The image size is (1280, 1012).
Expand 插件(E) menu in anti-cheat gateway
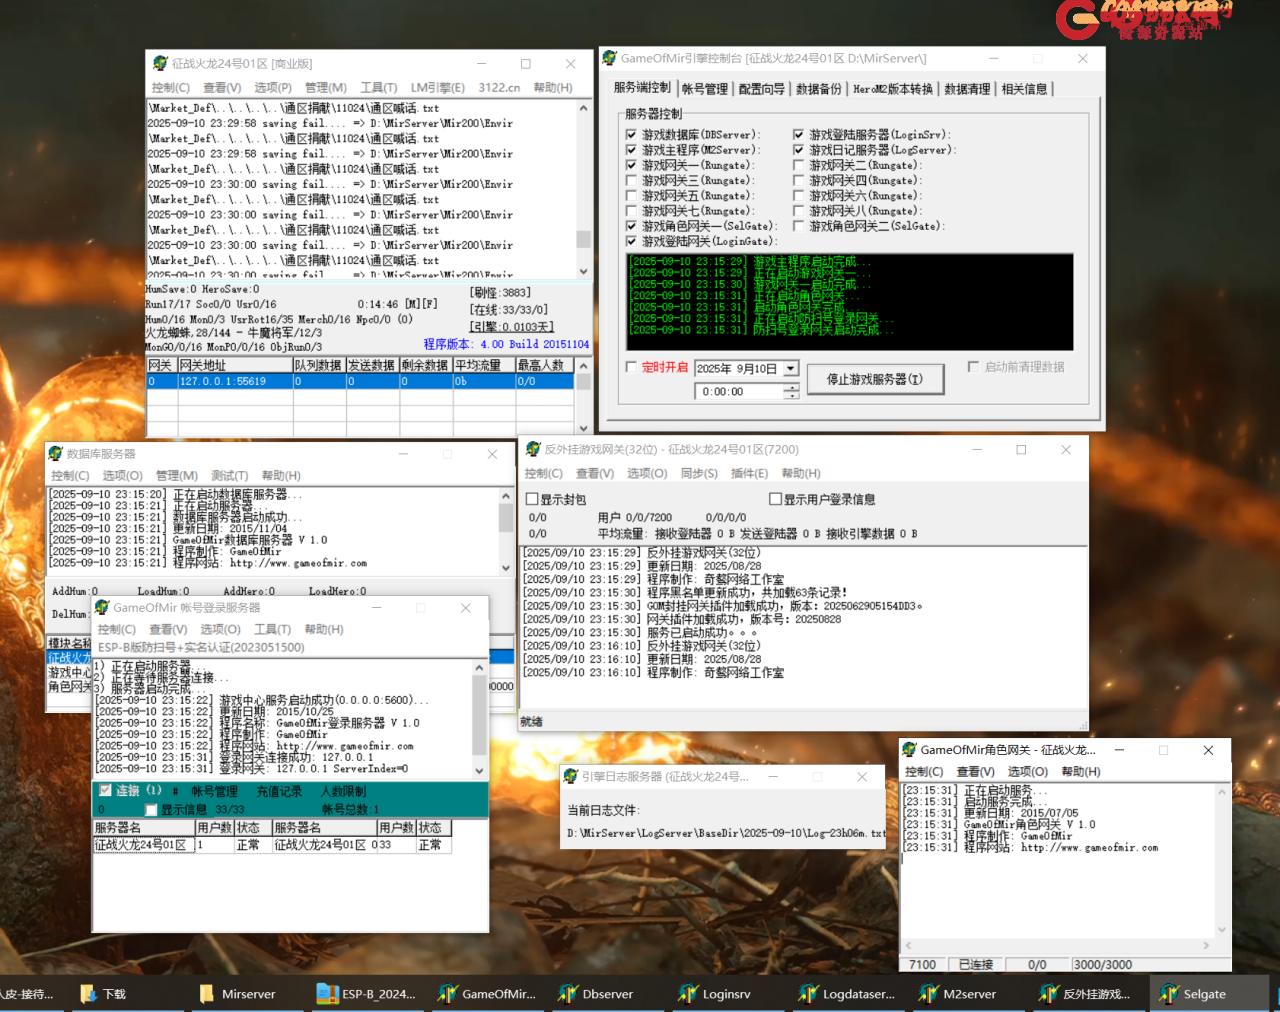749,474
